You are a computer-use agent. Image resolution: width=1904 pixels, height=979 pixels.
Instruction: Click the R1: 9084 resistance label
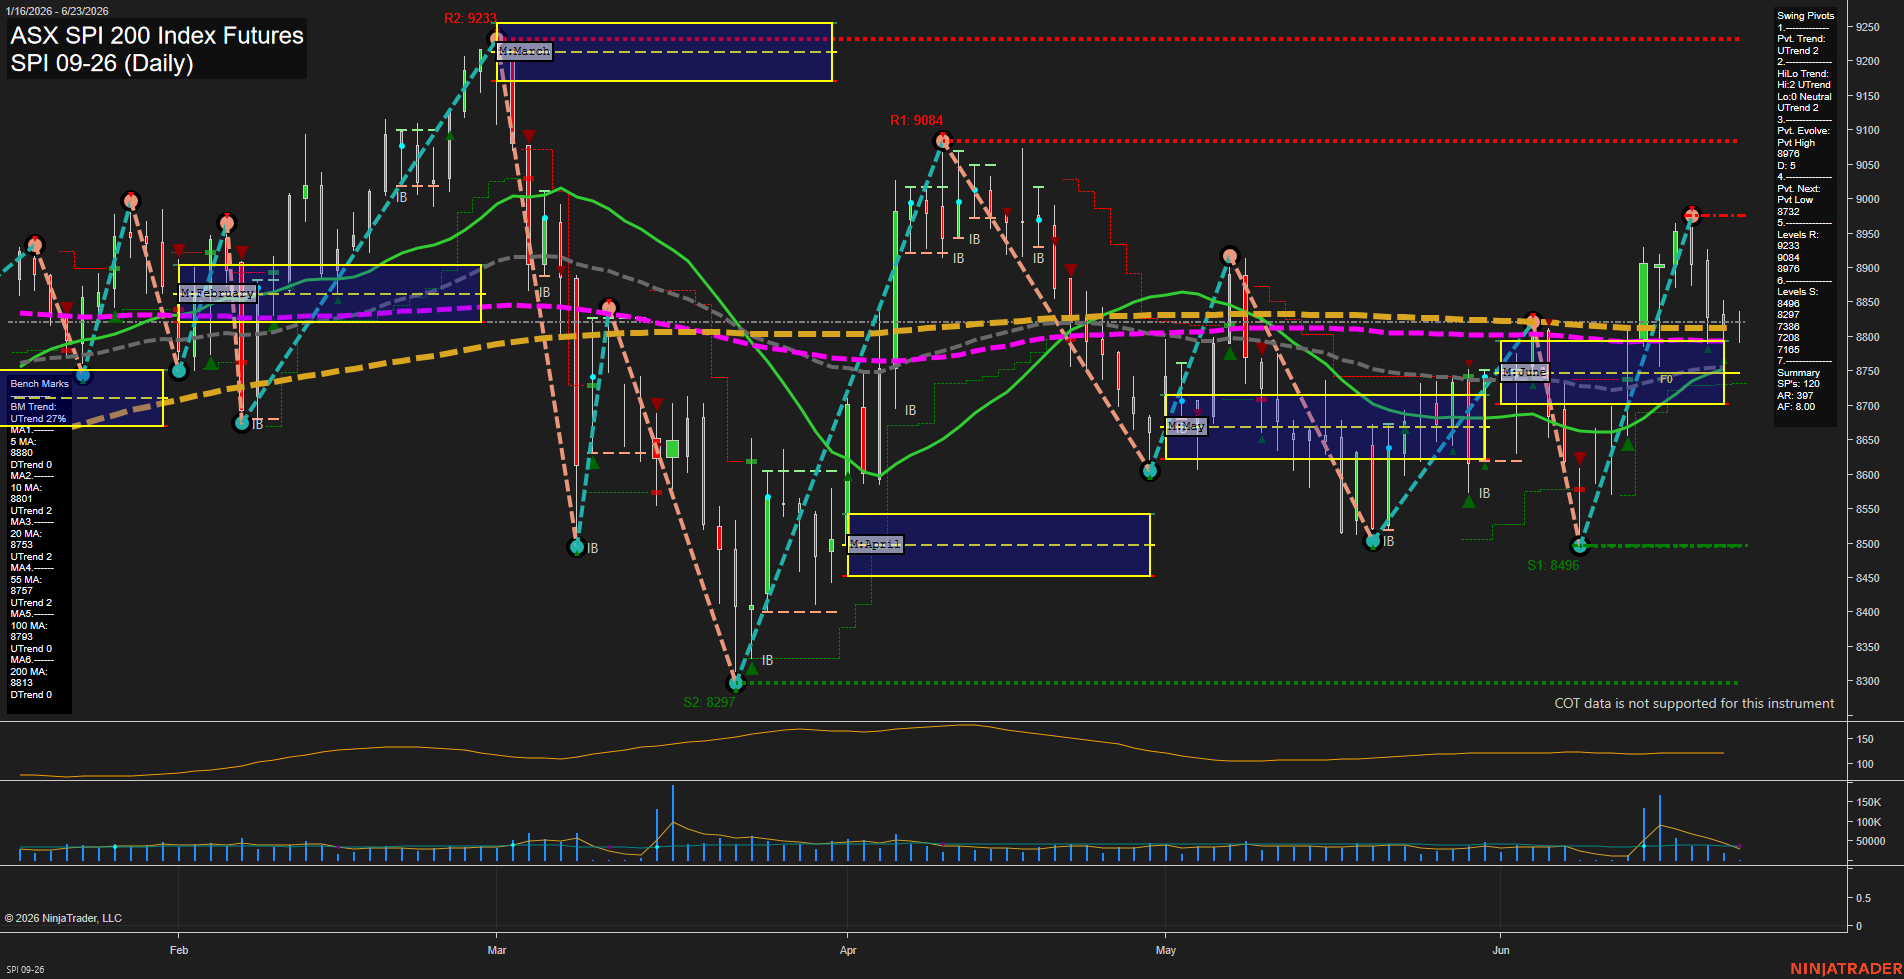pyautogui.click(x=916, y=120)
